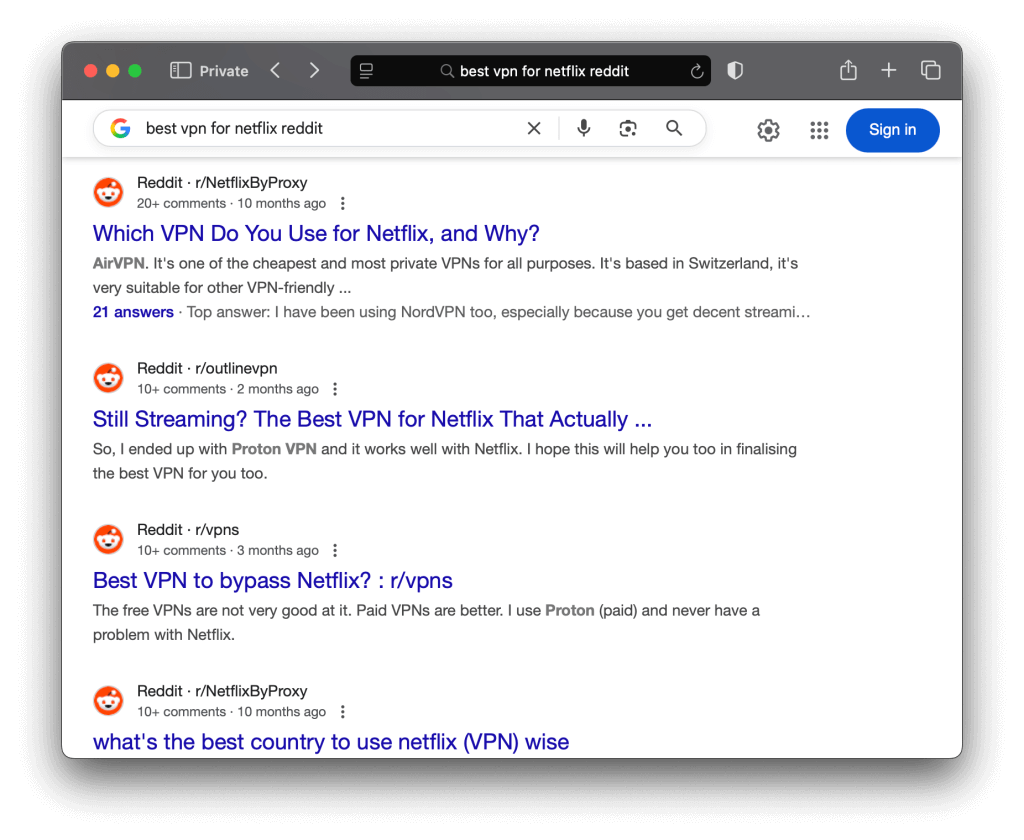Open the privacy shield report icon

coord(735,71)
